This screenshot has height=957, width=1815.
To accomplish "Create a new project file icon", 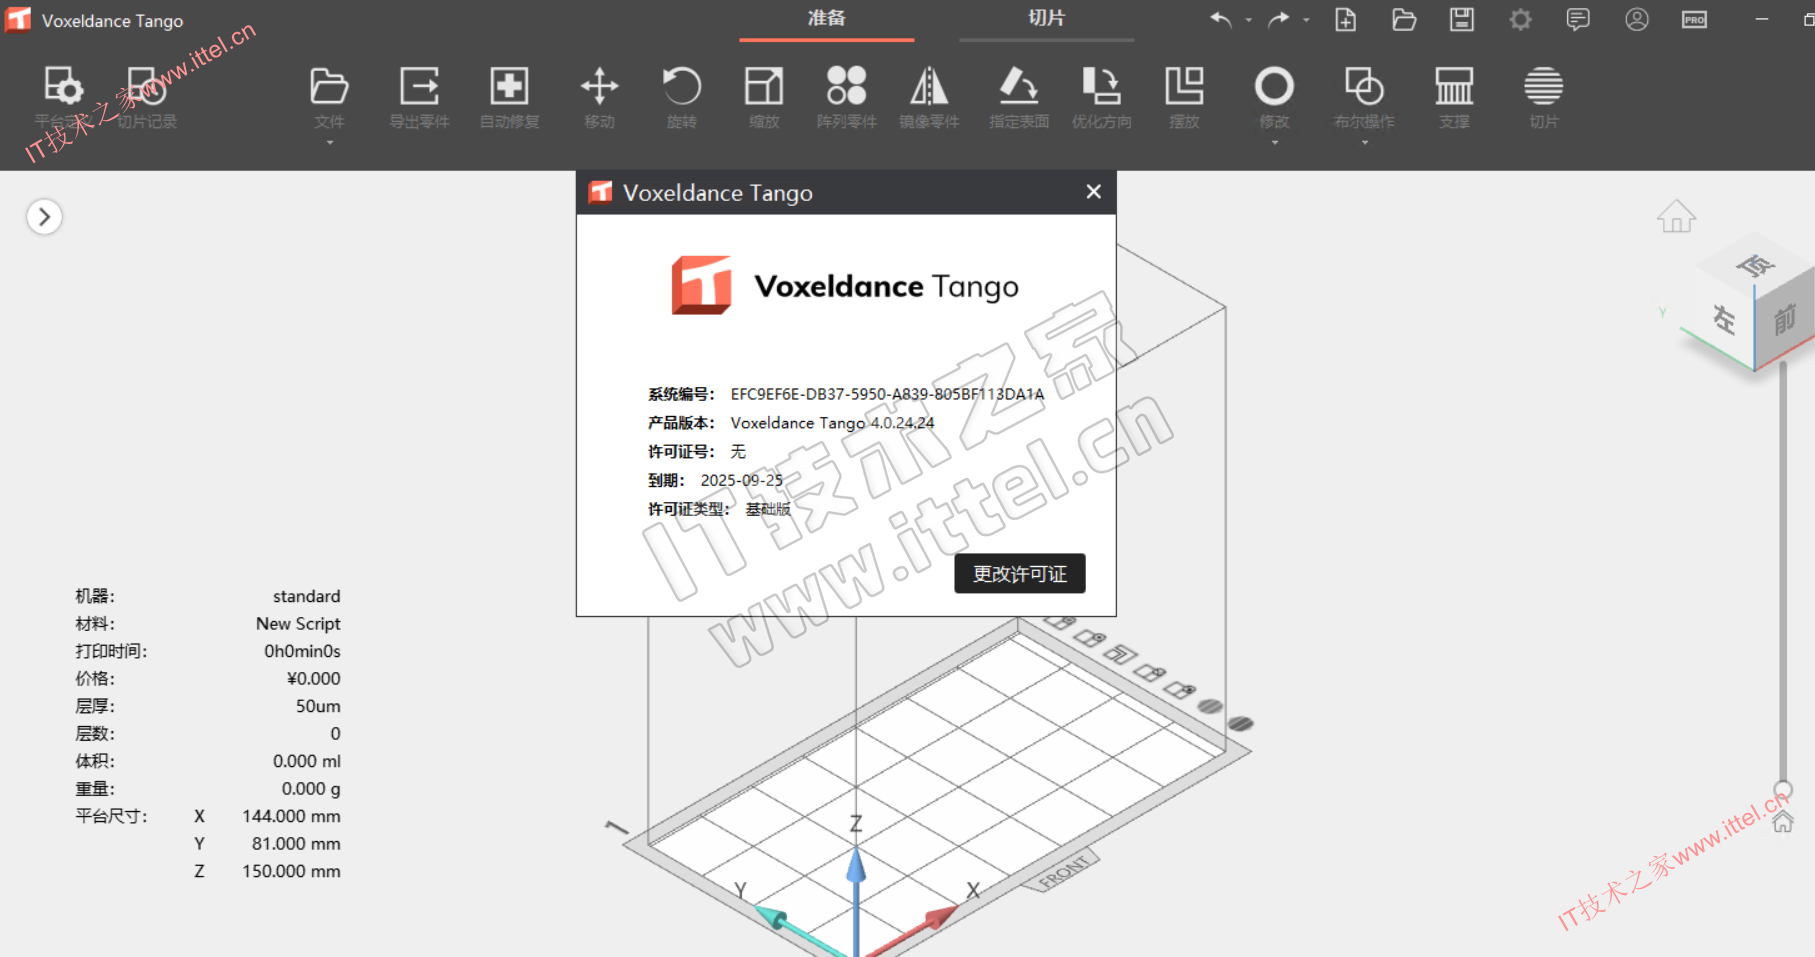I will pos(1346,19).
